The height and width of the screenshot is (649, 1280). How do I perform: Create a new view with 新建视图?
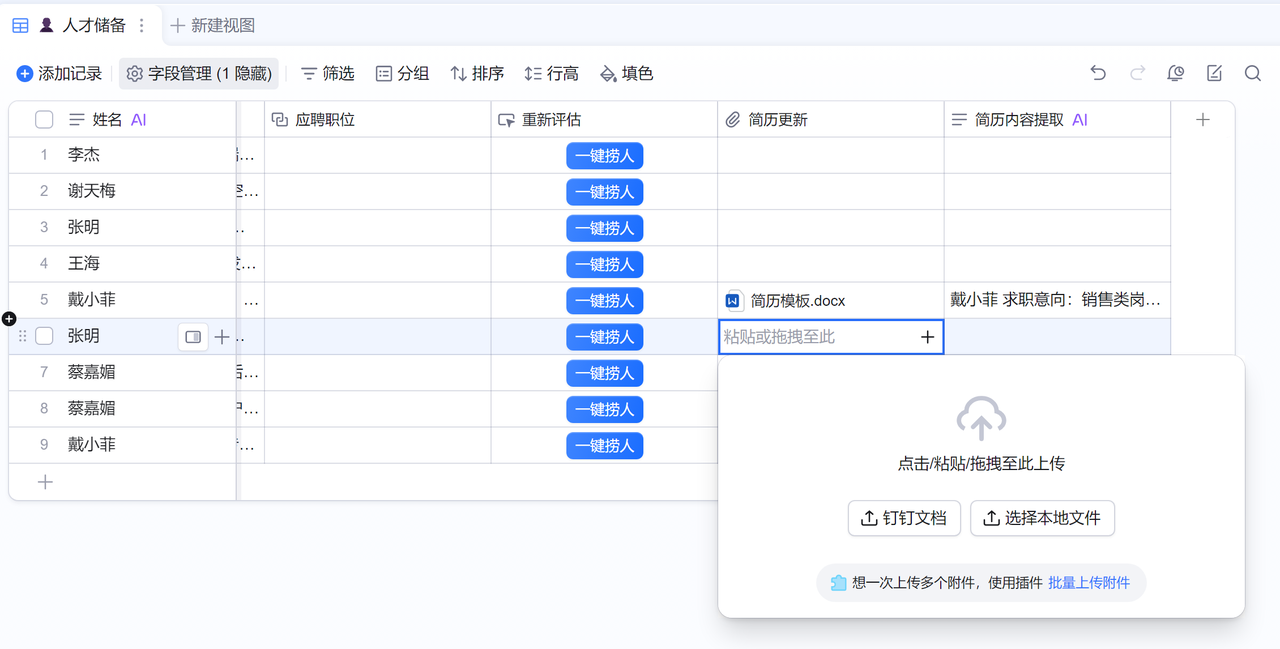(x=213, y=25)
